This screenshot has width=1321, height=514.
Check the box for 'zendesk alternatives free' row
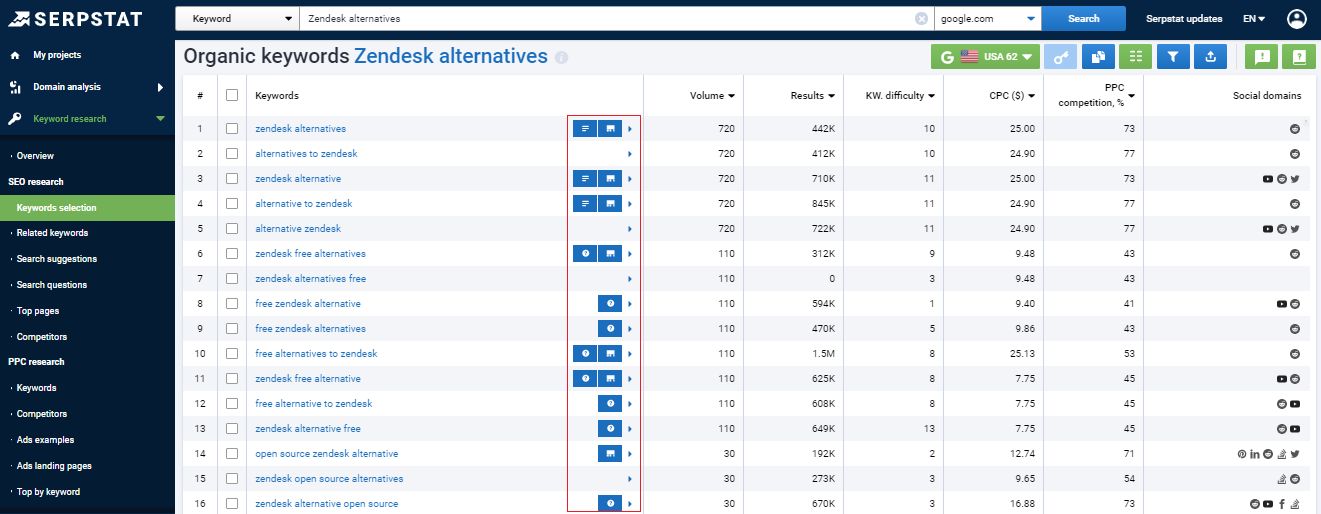pos(232,279)
